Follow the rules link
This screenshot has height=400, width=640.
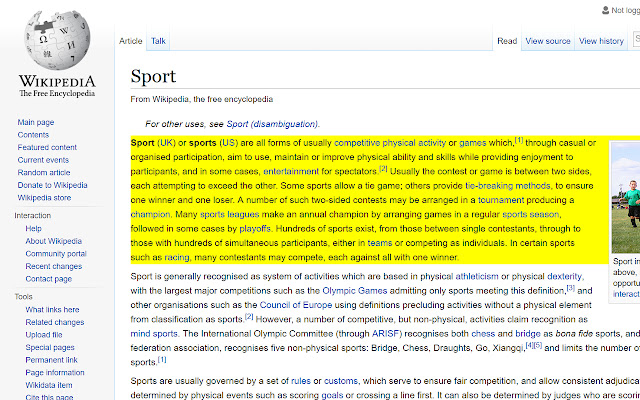(301, 381)
